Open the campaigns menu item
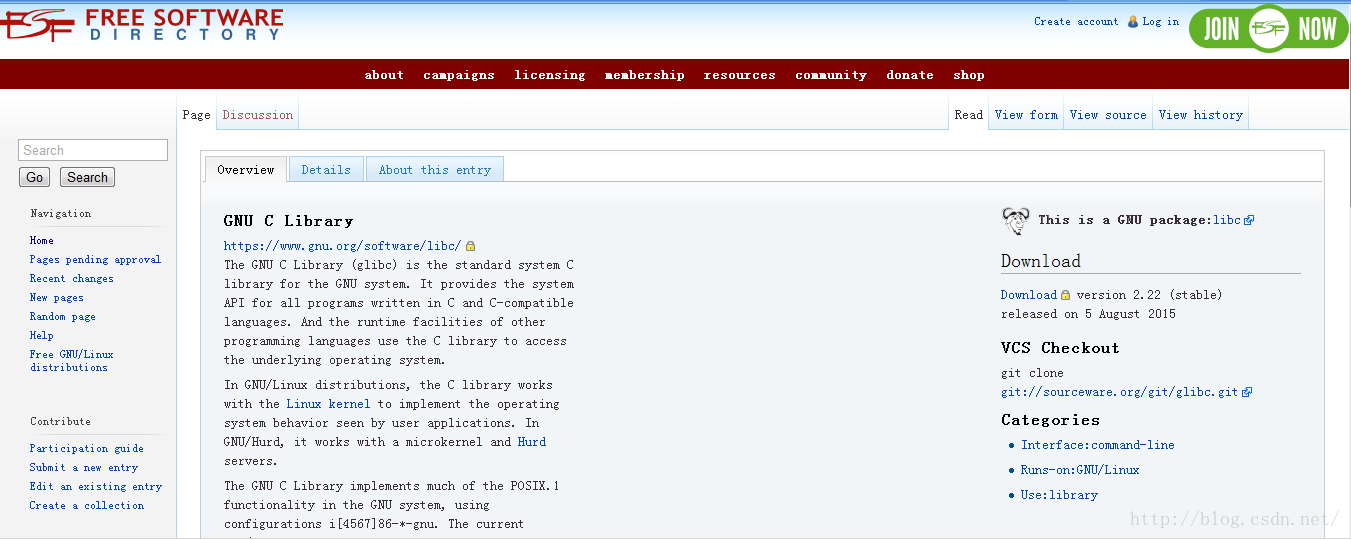The image size is (1351, 539). click(x=459, y=75)
